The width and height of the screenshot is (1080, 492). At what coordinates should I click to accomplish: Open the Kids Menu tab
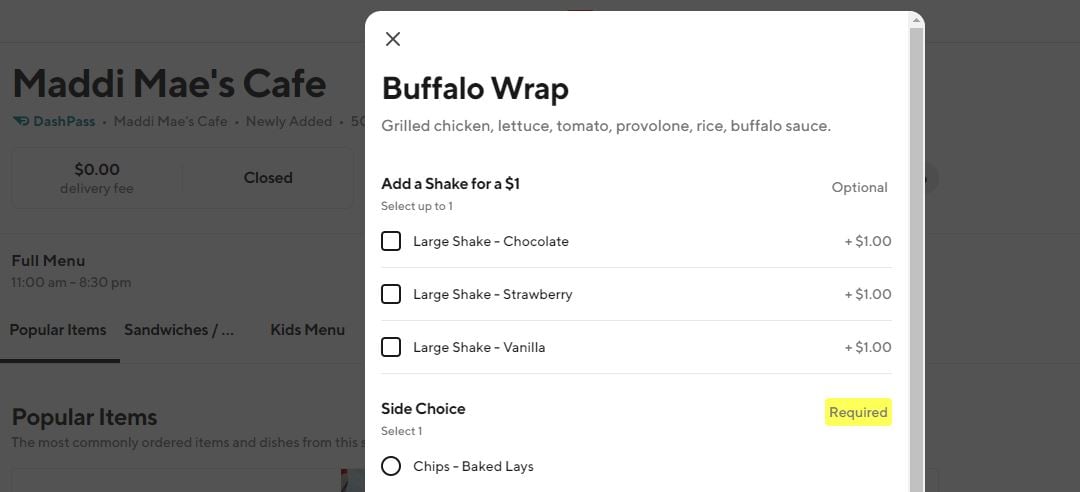307,330
